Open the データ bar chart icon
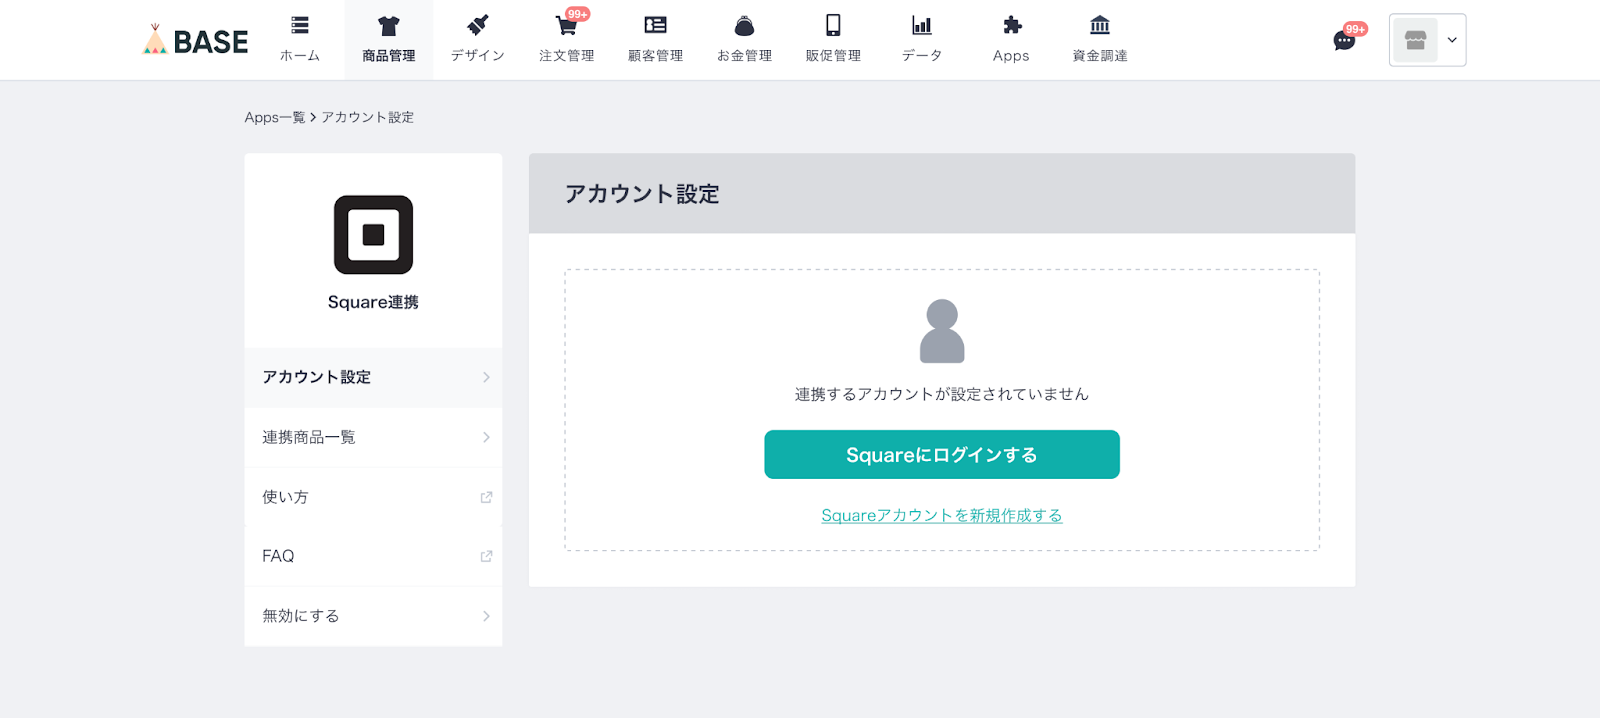 [x=922, y=25]
